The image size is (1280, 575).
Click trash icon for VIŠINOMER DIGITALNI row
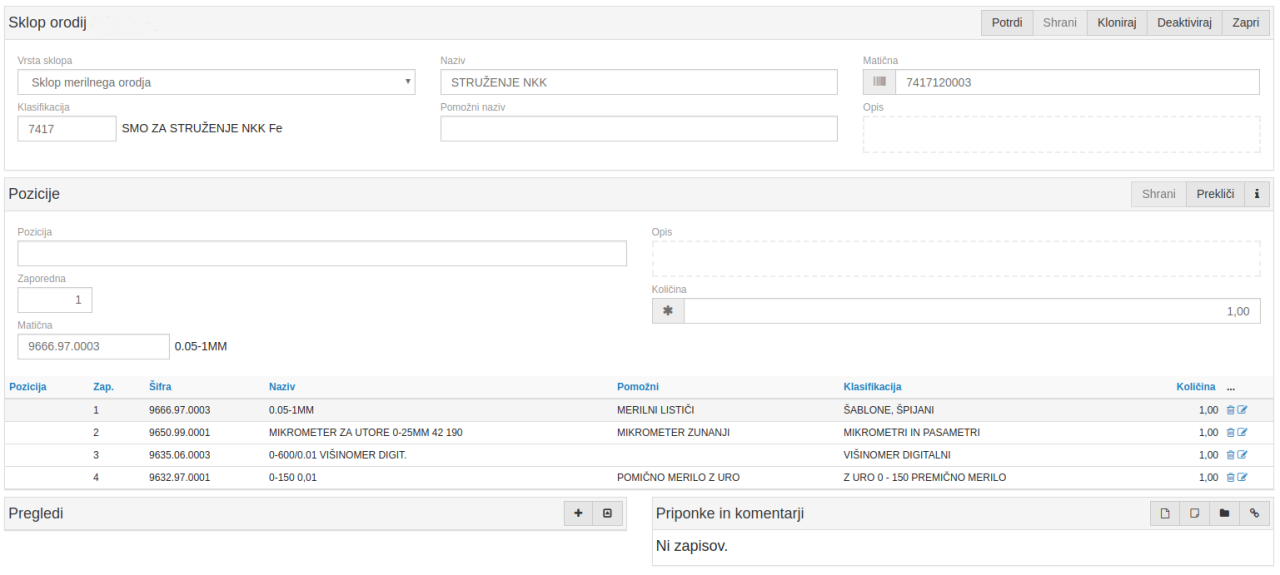(1230, 455)
